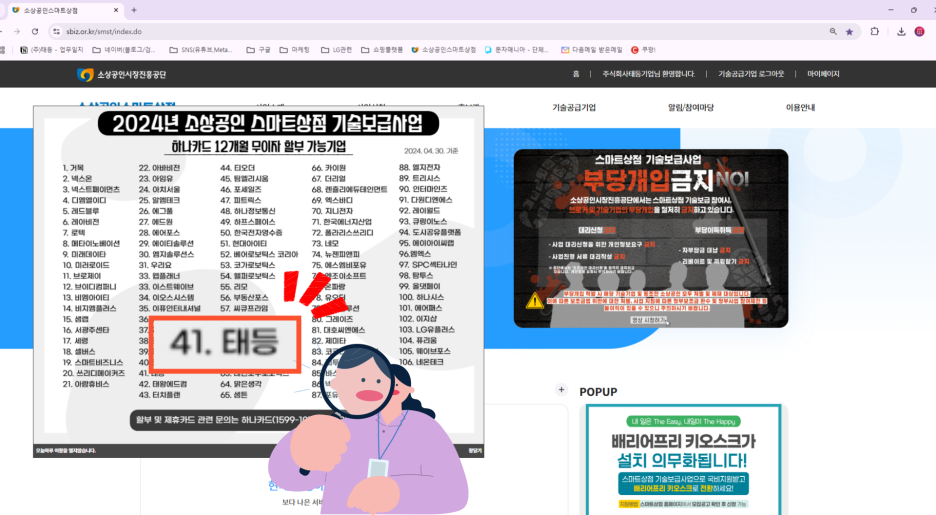
Task: Expand the 구글 bookmark folder
Action: click(x=258, y=50)
